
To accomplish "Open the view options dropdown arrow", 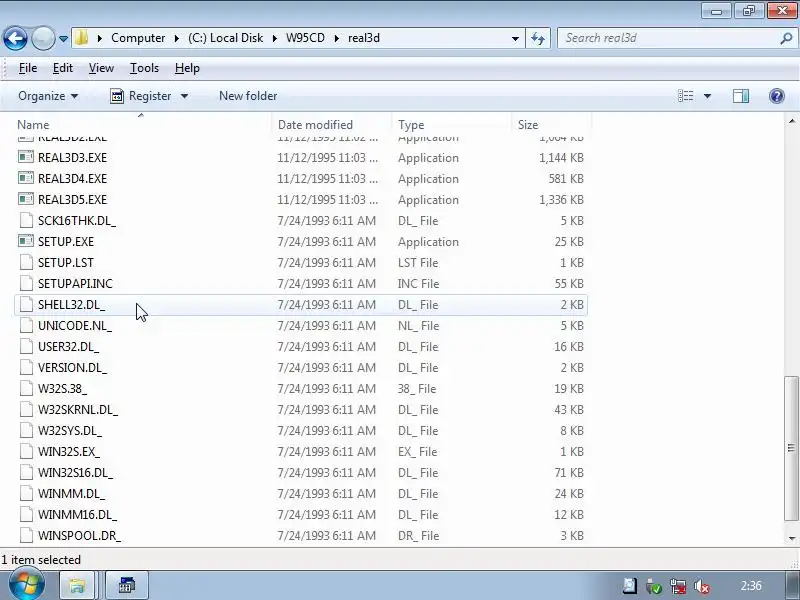I will pos(708,96).
